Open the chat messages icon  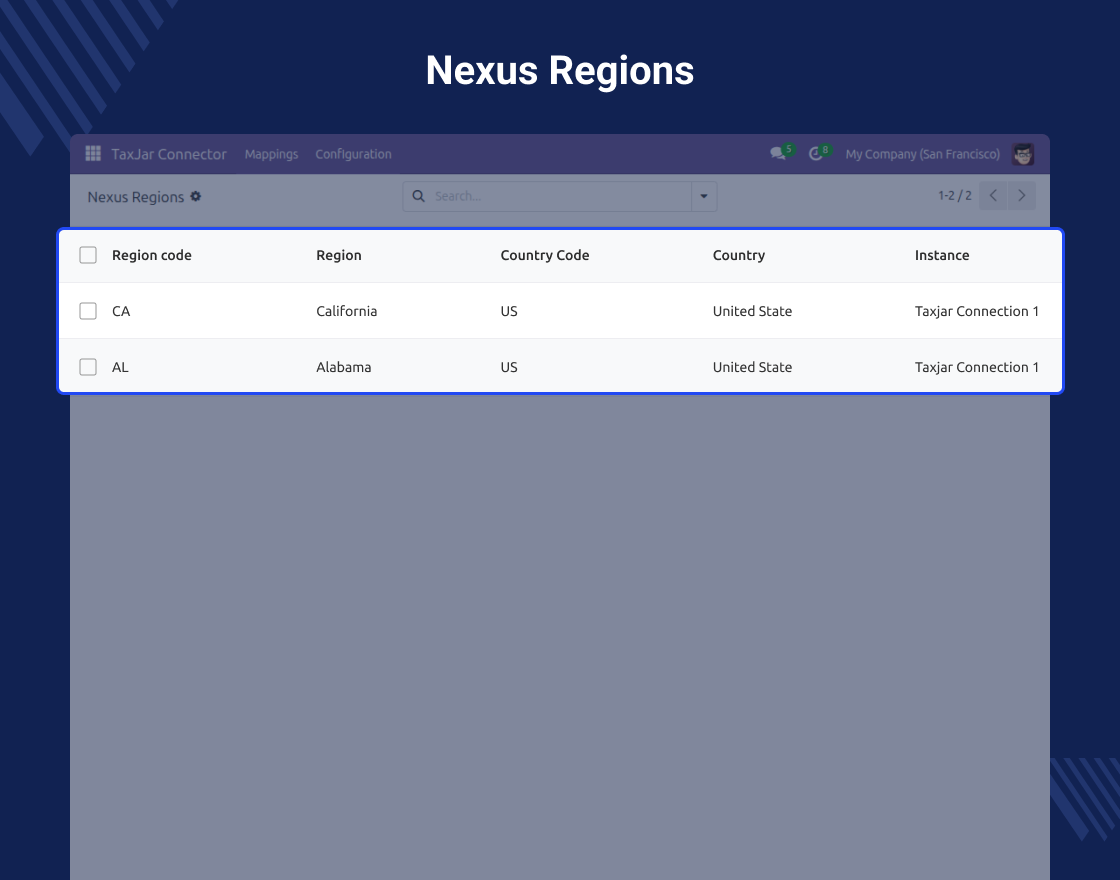tap(778, 154)
